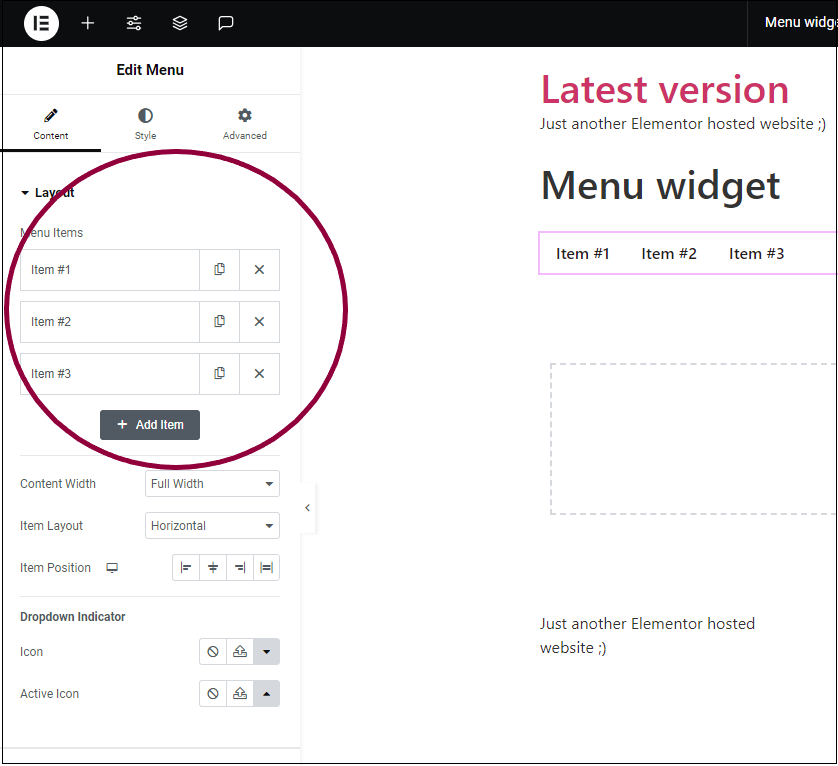This screenshot has height=766, width=838.
Task: Duplicate menu Item #1
Action: tap(219, 270)
